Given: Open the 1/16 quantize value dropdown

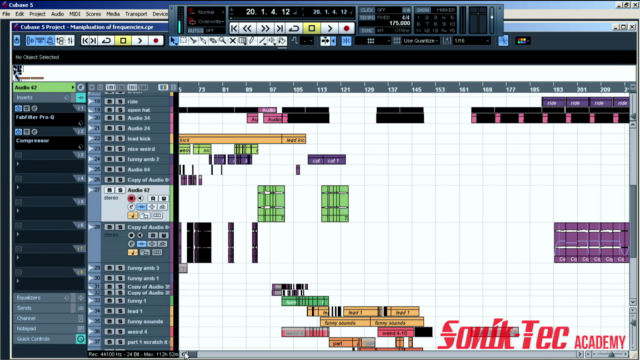Looking at the screenshot, I should 471,41.
